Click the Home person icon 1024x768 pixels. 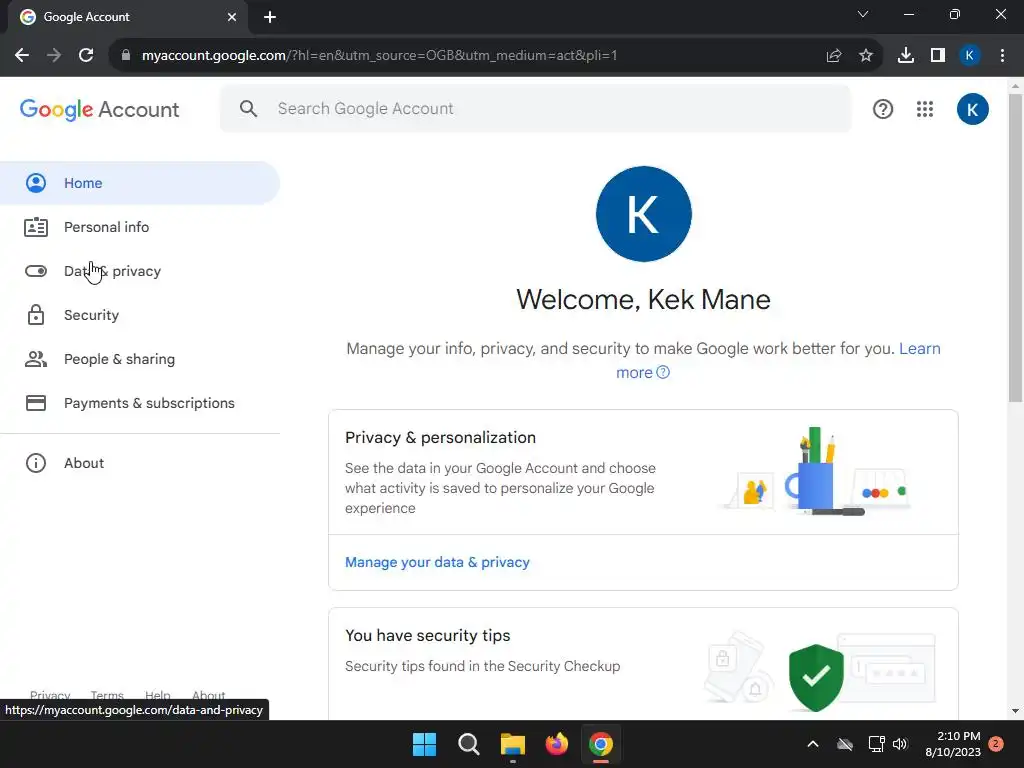[x=36, y=183]
